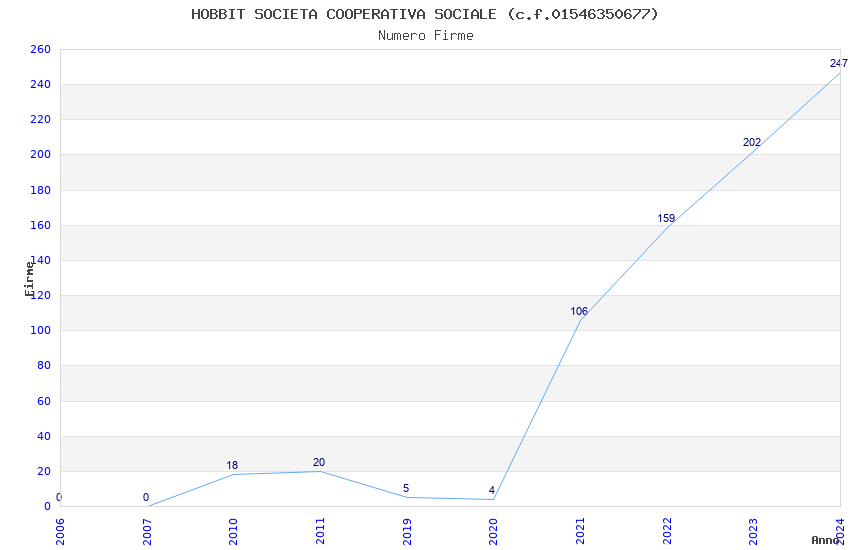Image resolution: width=850 pixels, height=550 pixels.
Task: Click y-axis value 80
Action: click(44, 365)
